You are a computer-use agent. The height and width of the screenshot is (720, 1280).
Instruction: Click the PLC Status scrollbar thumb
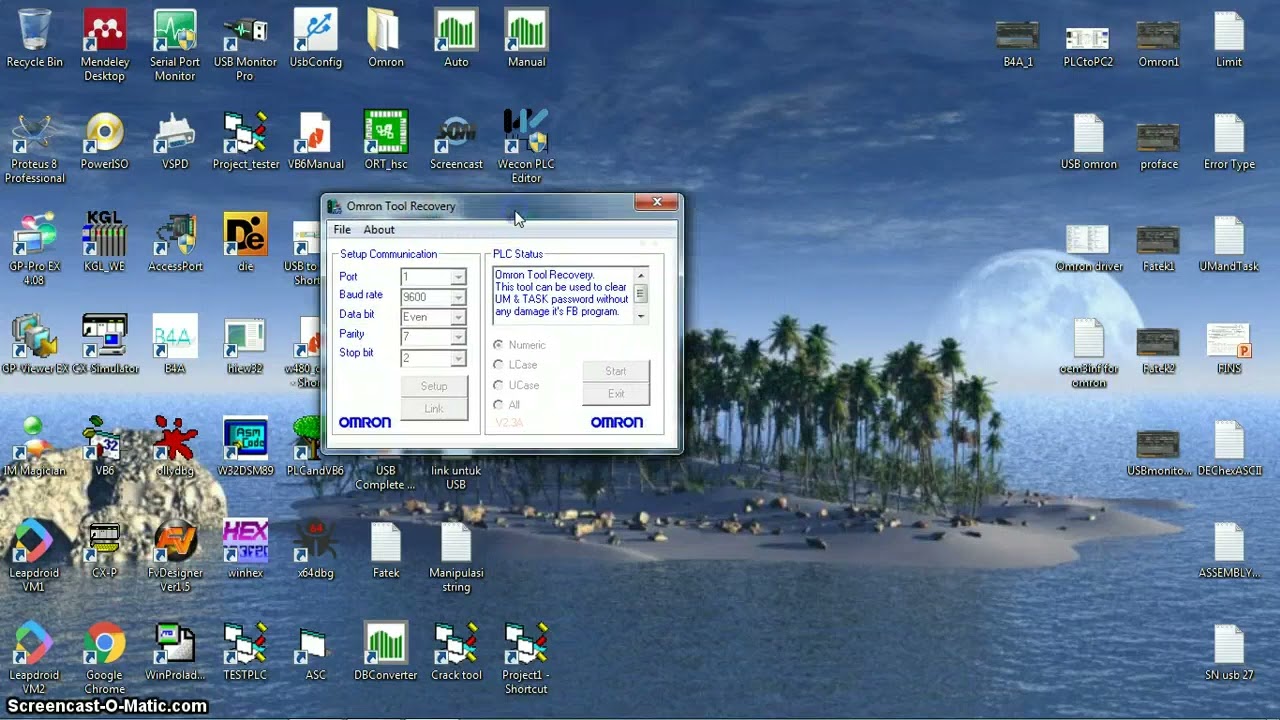[641, 294]
